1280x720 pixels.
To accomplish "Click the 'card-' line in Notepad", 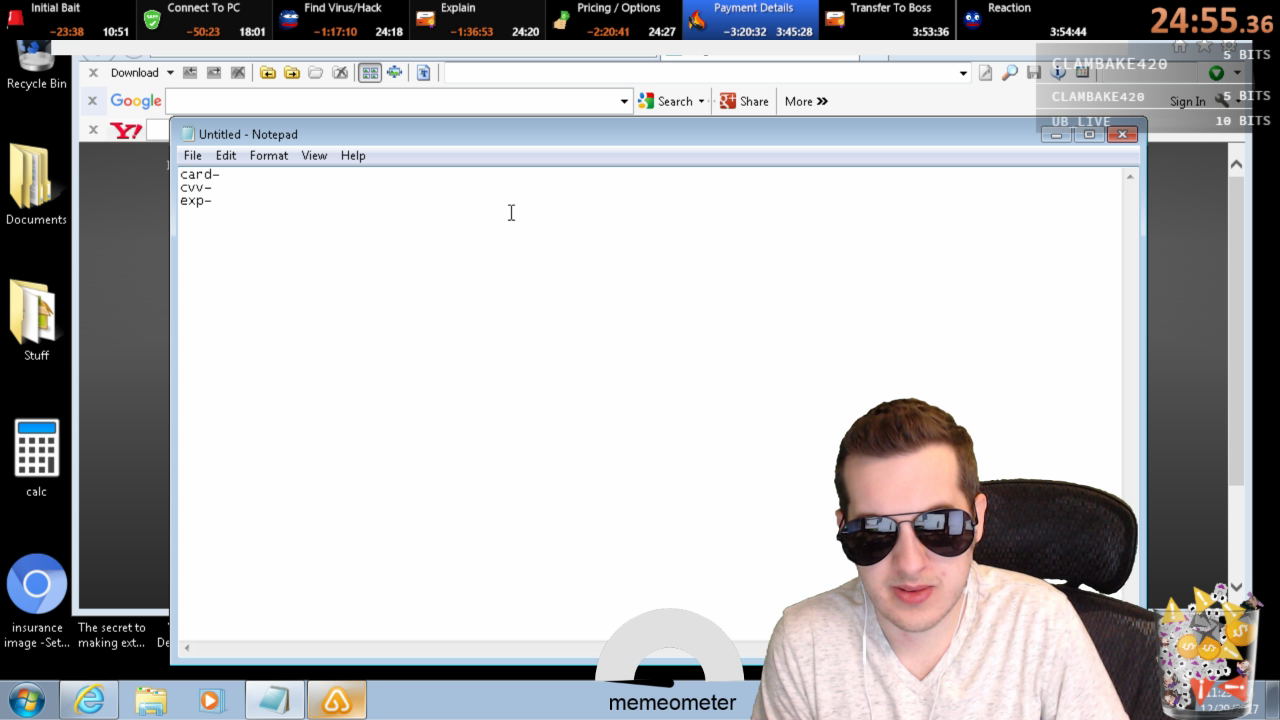I will (x=200, y=175).
